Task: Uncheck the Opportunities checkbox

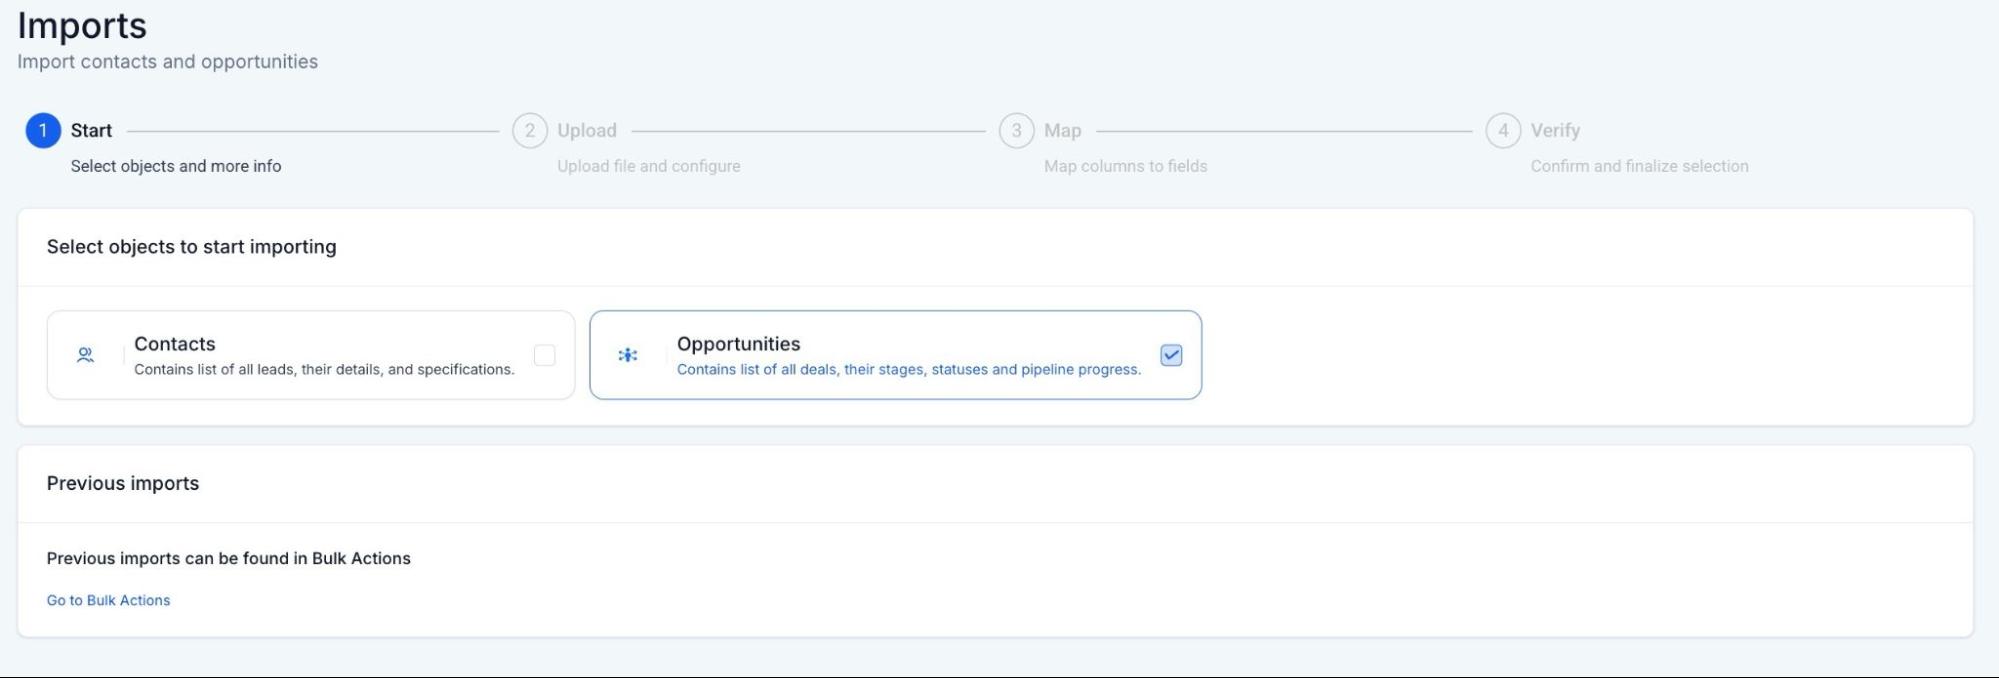Action: (1171, 355)
